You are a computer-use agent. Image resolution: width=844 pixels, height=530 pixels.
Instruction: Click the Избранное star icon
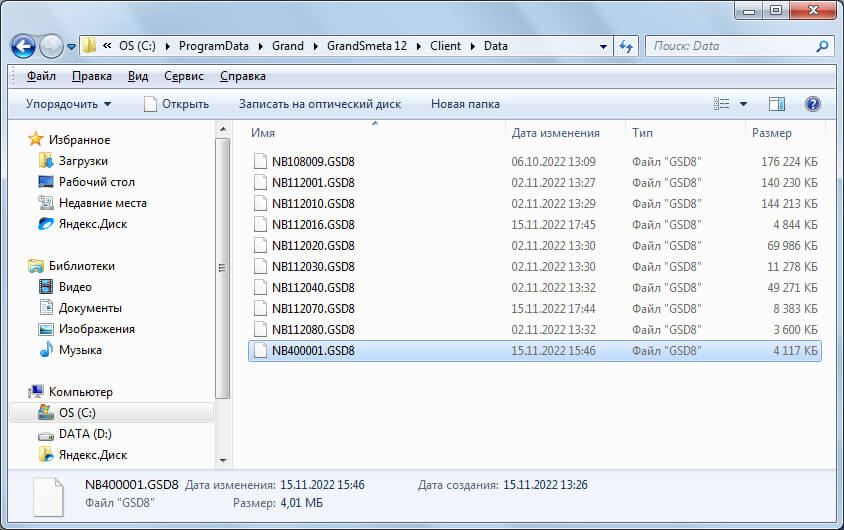point(36,139)
